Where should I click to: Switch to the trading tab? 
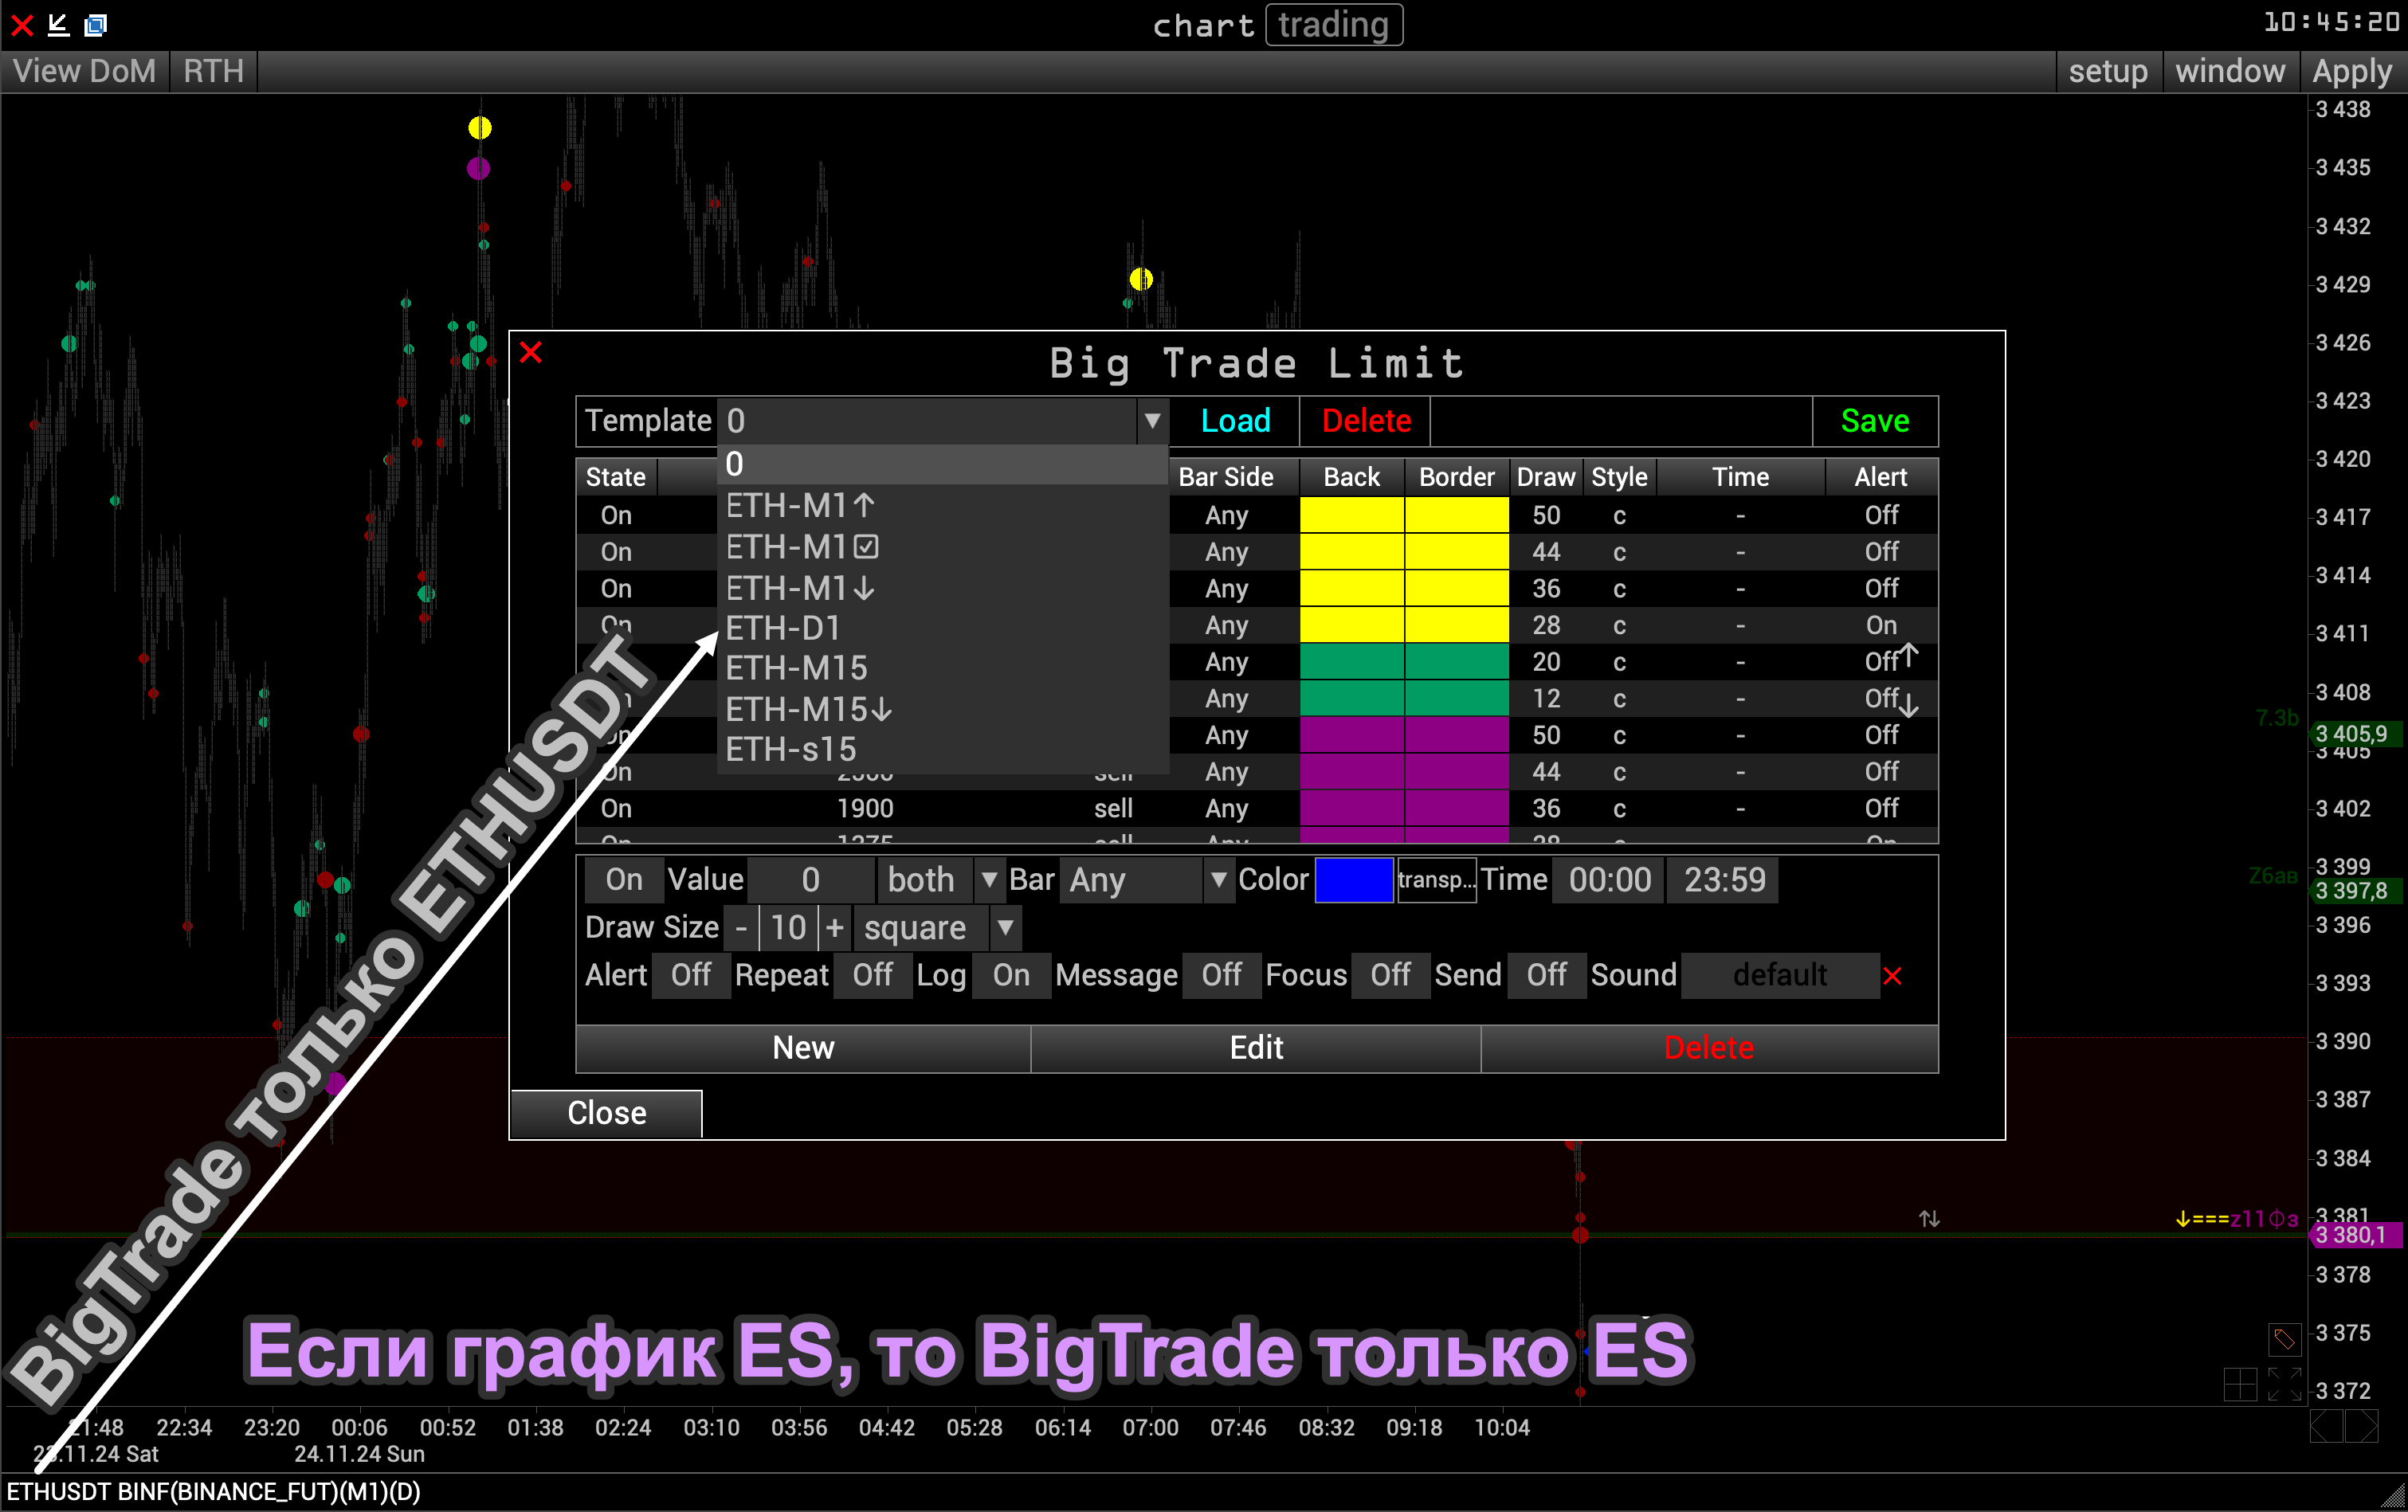point(1334,25)
